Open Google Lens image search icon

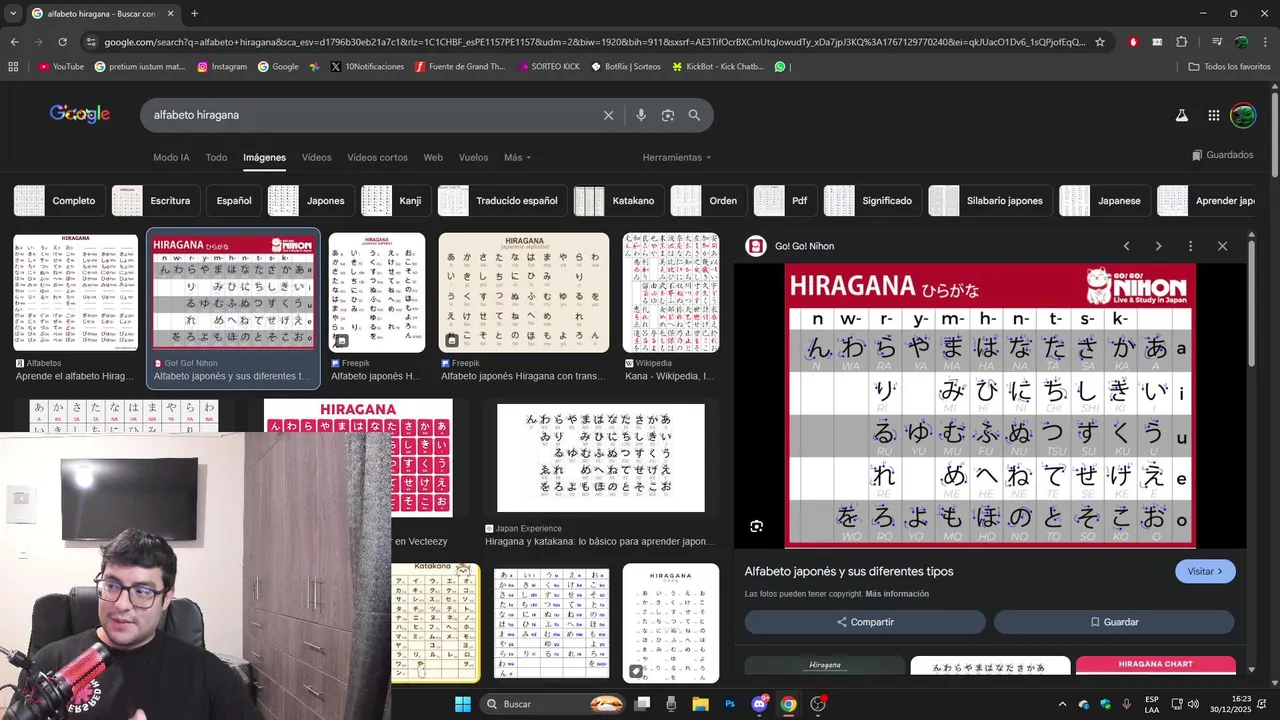tap(668, 115)
